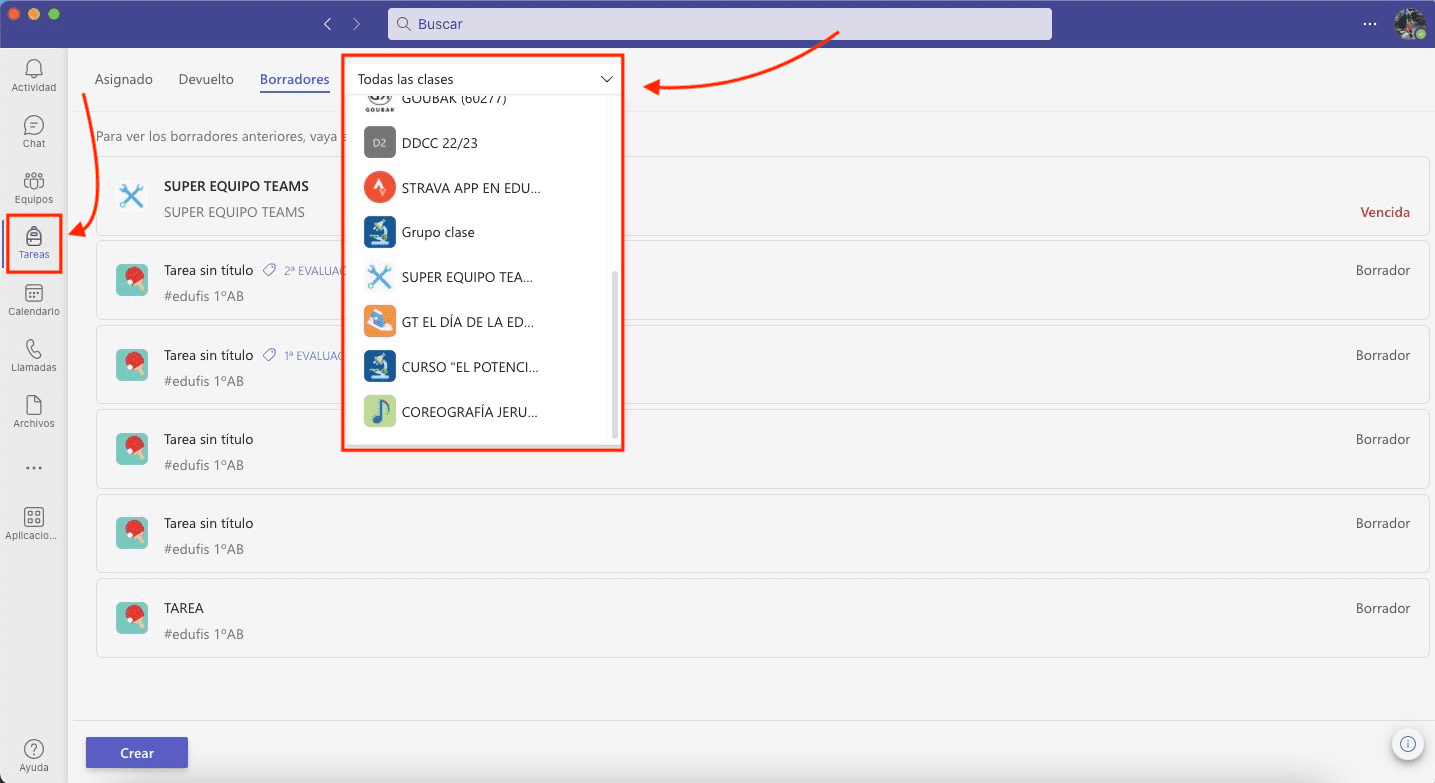Choose Grupo clase in the dropdown list
Viewport: 1435px width, 783px height.
point(438,232)
